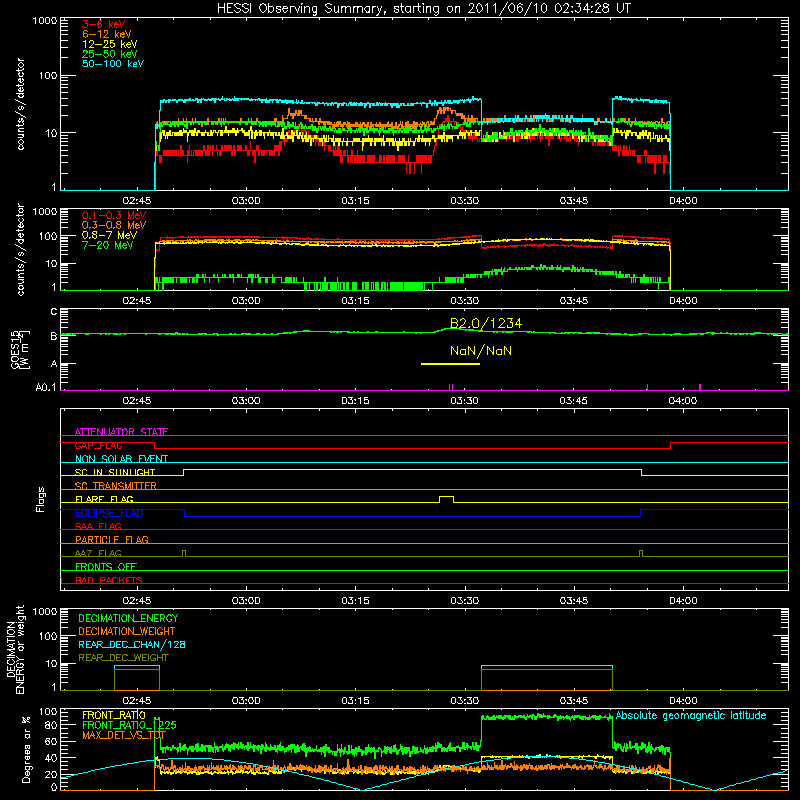
Task: Click the yellow flare interval bar under NaN/NaN
Action: coord(450,364)
